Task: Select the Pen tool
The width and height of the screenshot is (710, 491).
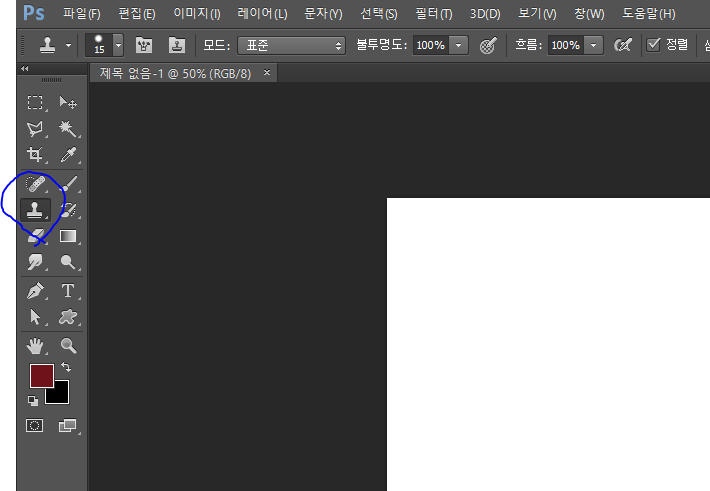Action: coord(36,291)
